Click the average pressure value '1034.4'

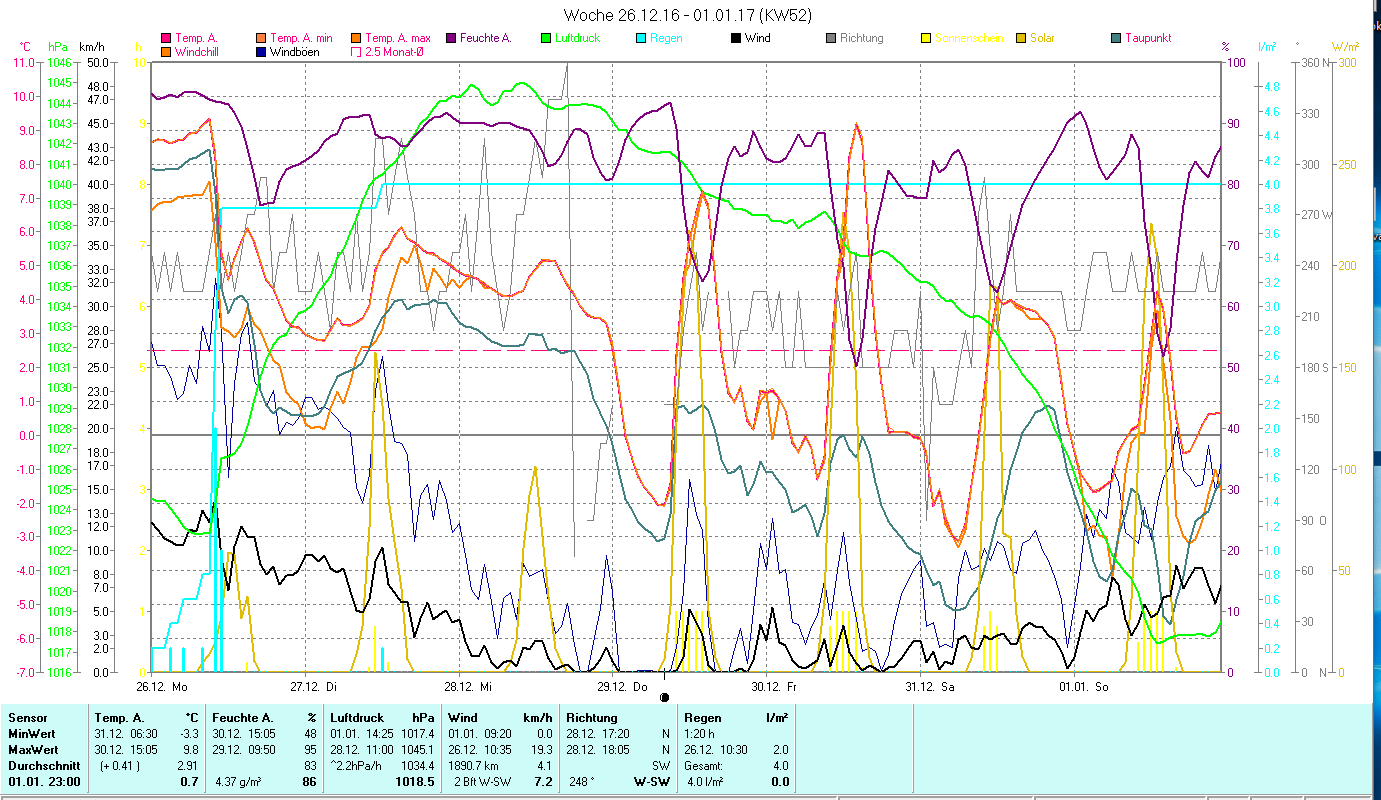(x=418, y=766)
